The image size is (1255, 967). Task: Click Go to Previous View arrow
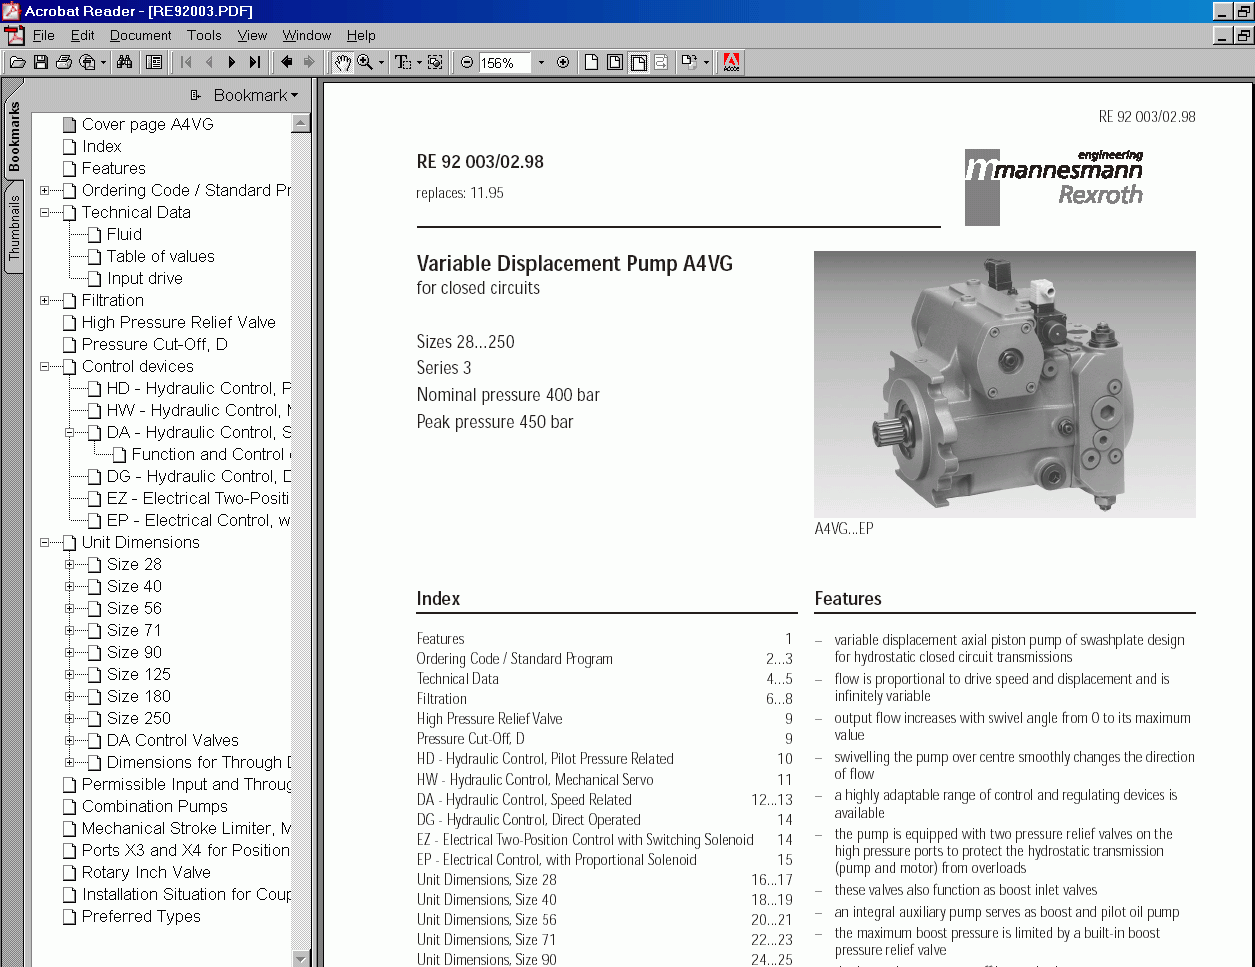(x=287, y=62)
